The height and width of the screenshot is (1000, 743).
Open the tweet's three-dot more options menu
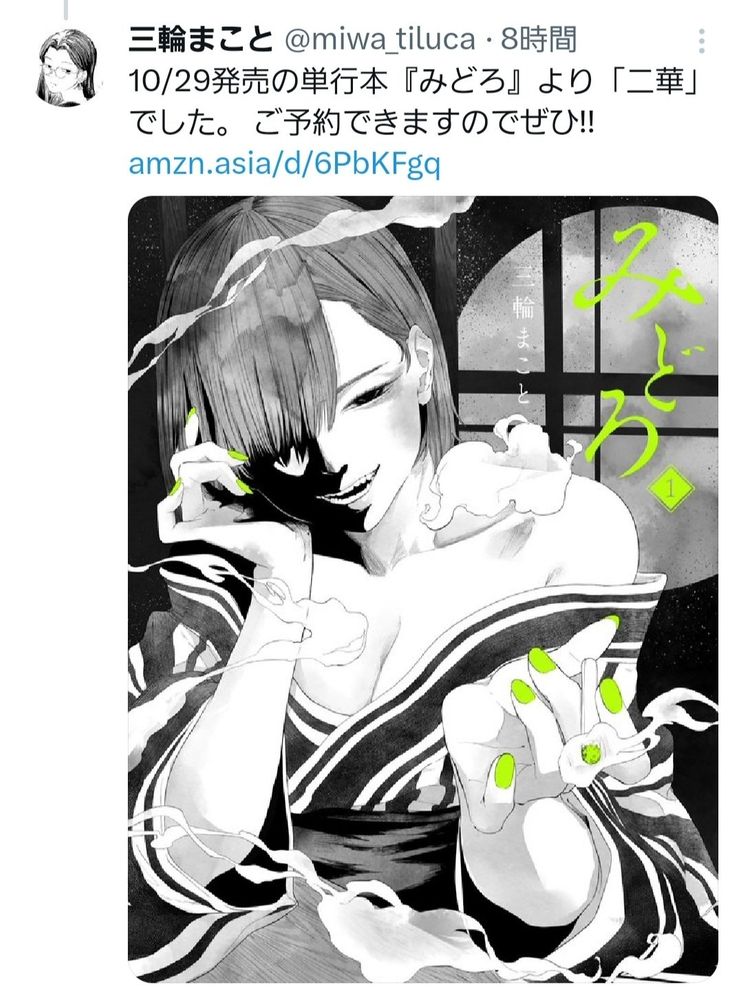pyautogui.click(x=702, y=41)
